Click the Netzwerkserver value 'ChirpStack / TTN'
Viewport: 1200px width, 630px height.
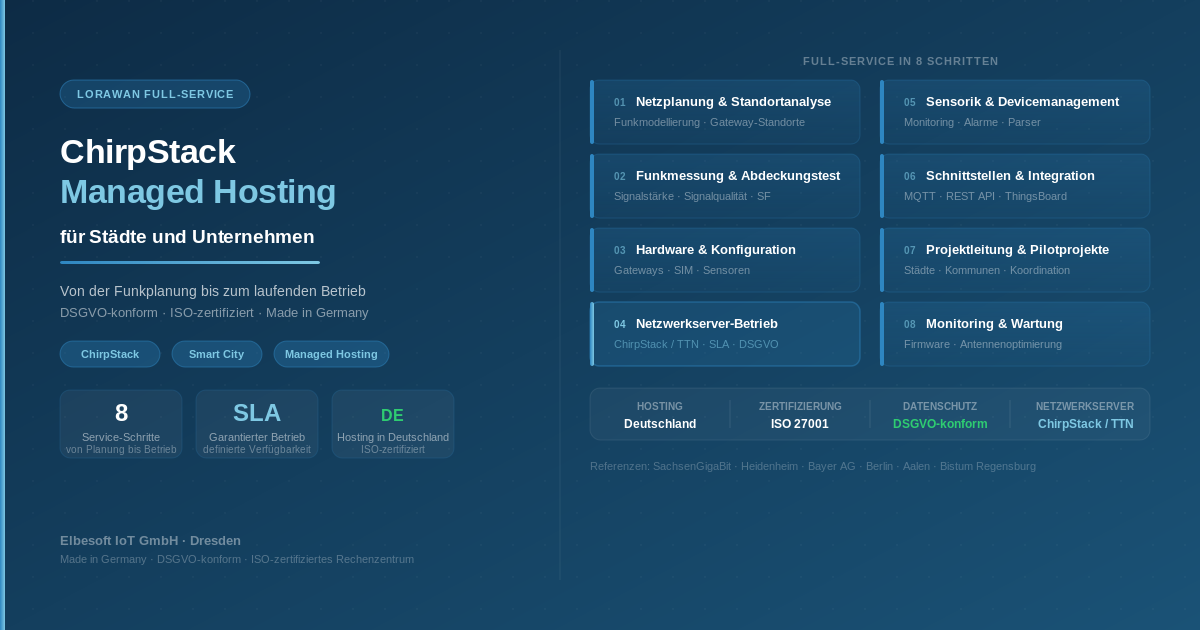(1086, 424)
